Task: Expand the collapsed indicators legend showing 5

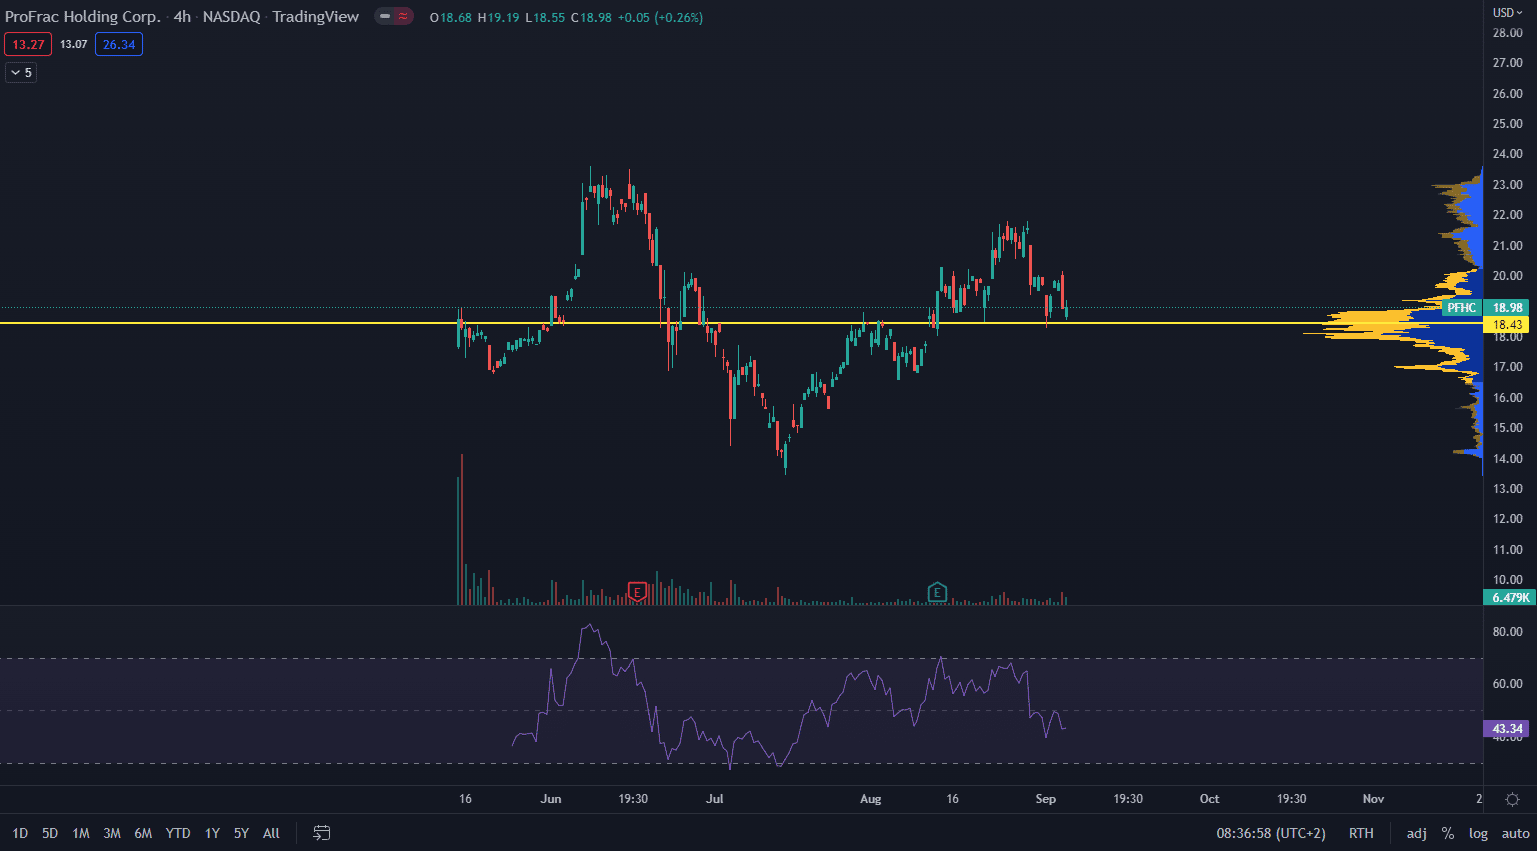Action: tap(21, 72)
